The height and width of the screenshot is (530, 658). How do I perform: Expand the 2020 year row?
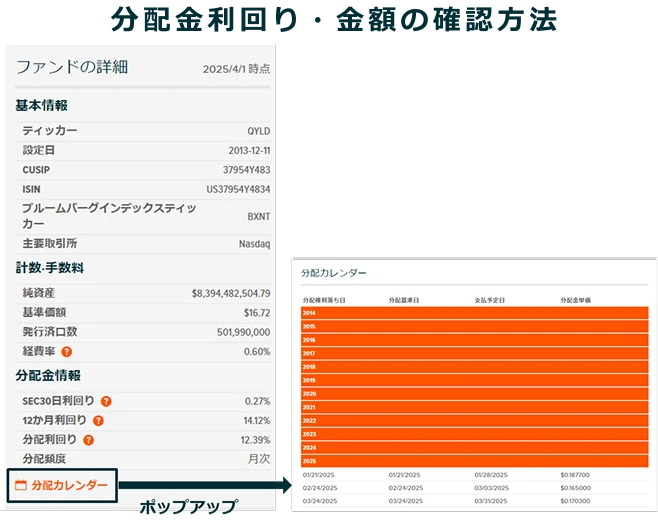point(475,394)
